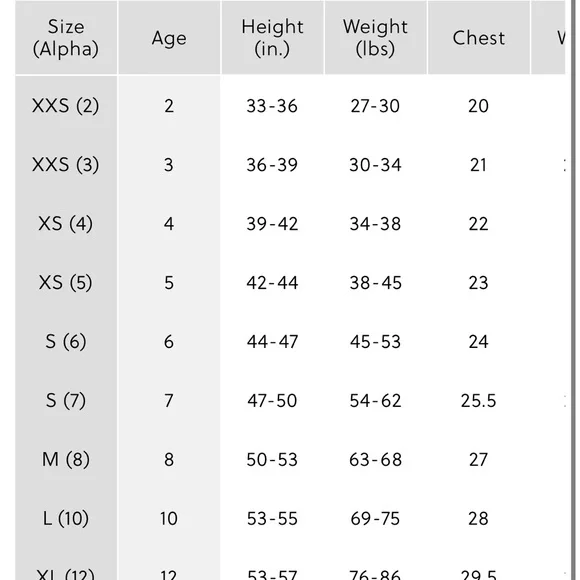The width and height of the screenshot is (580, 580).
Task: Click the 69-75 weight cell
Action: (375, 519)
